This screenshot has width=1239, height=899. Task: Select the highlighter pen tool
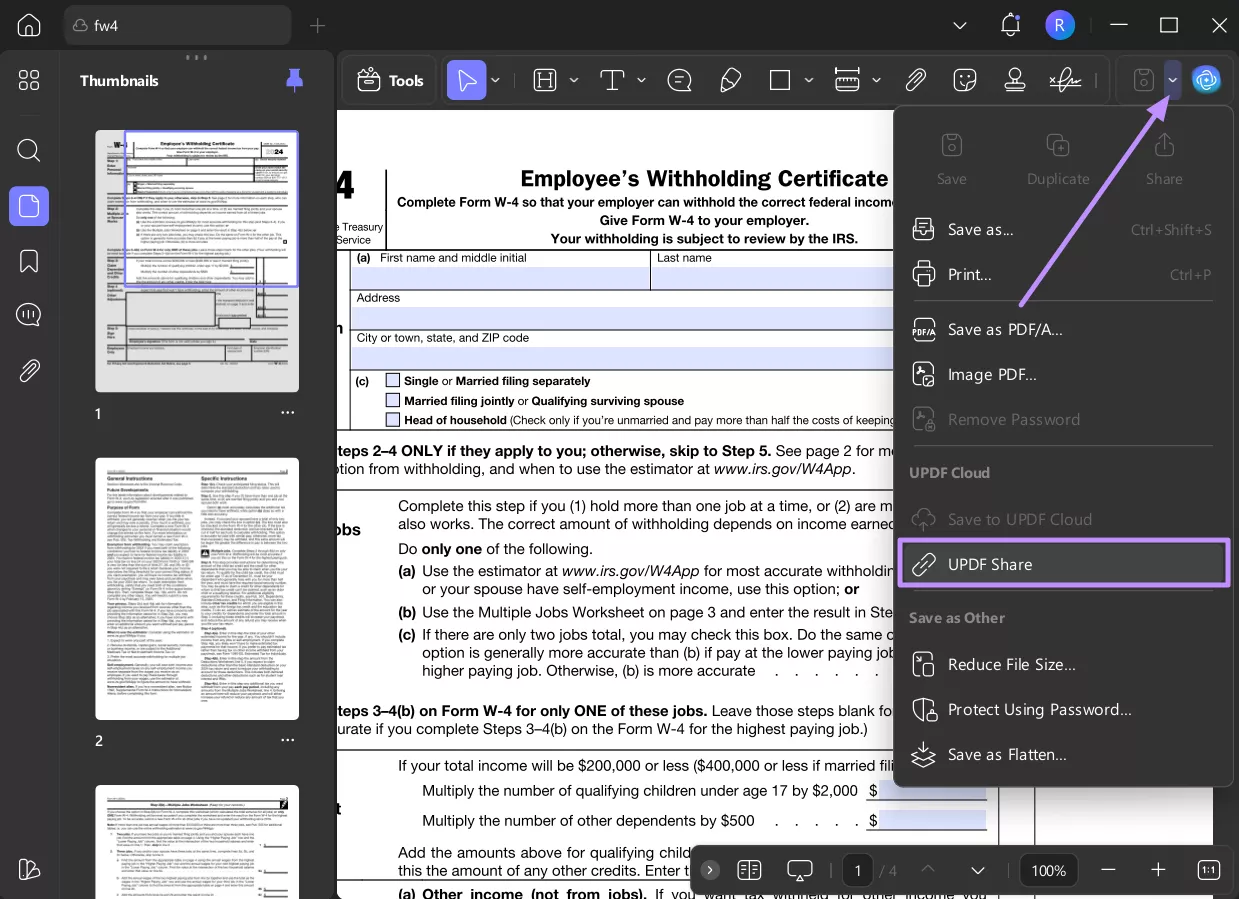point(730,80)
